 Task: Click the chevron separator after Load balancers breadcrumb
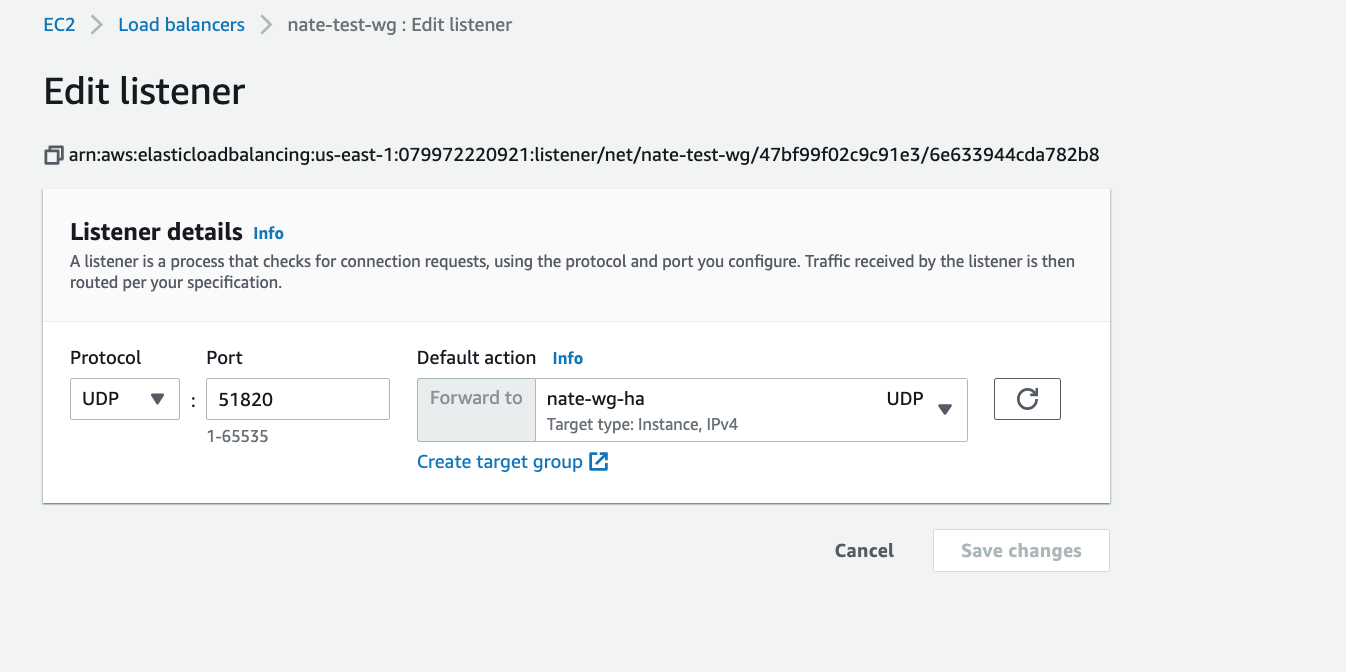tap(266, 25)
